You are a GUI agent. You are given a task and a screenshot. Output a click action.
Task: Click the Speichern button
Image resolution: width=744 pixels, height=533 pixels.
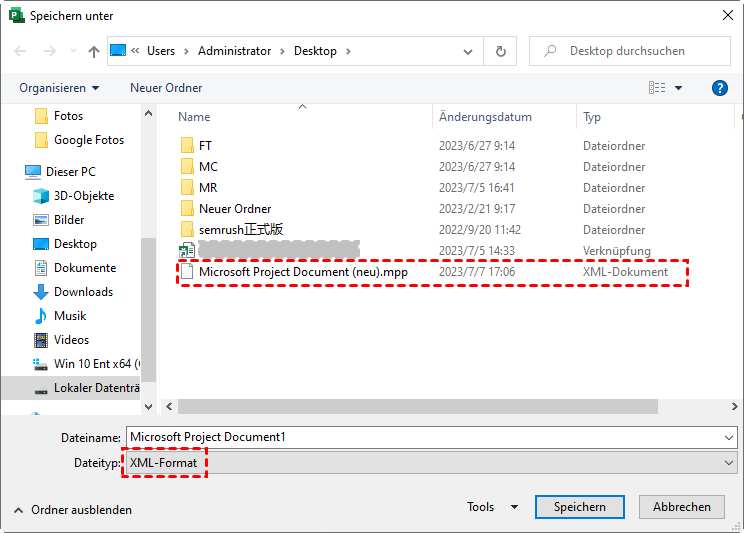pos(580,507)
